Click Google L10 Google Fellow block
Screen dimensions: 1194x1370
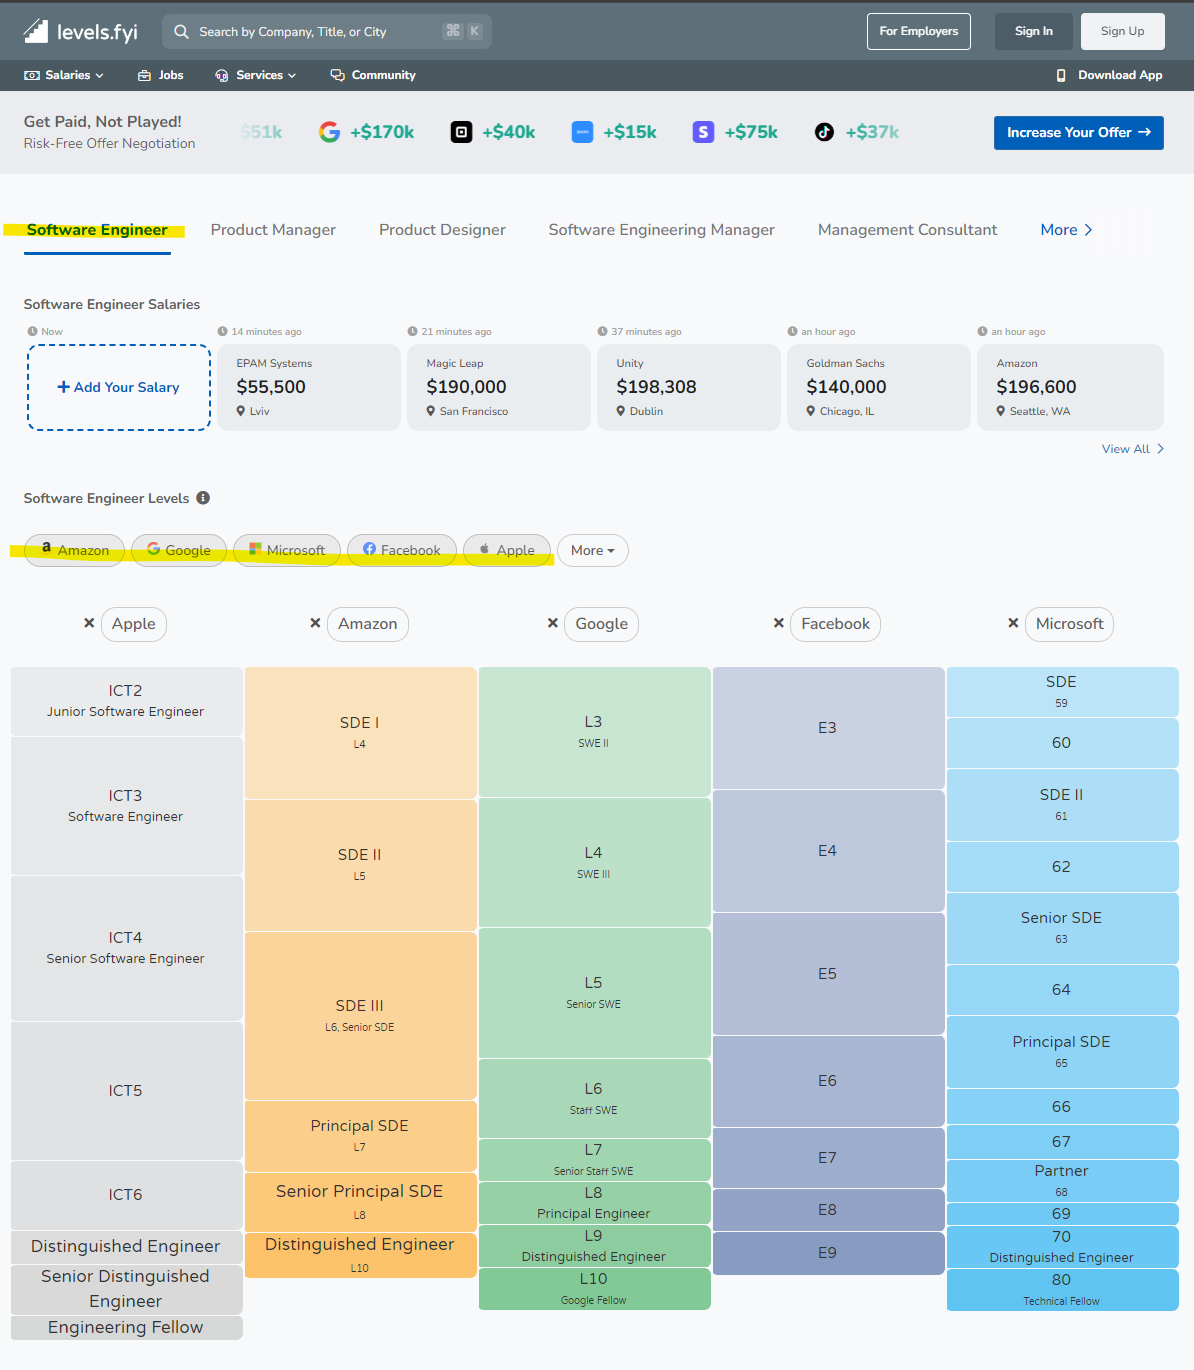point(595,1289)
